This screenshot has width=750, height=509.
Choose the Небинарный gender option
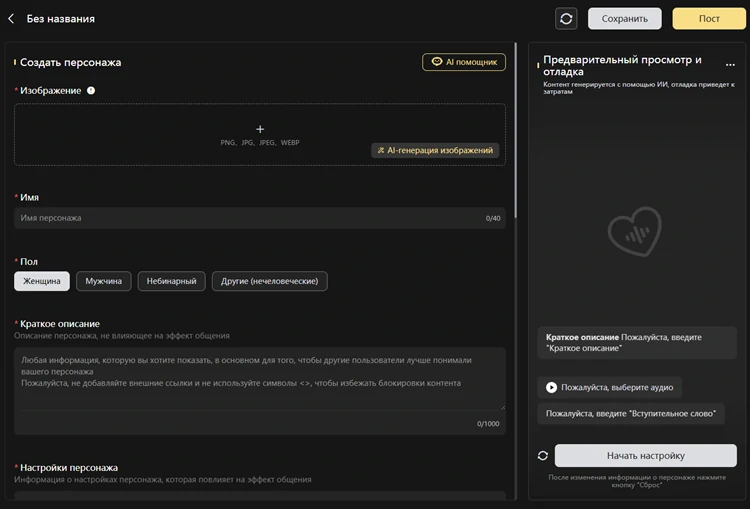(171, 281)
